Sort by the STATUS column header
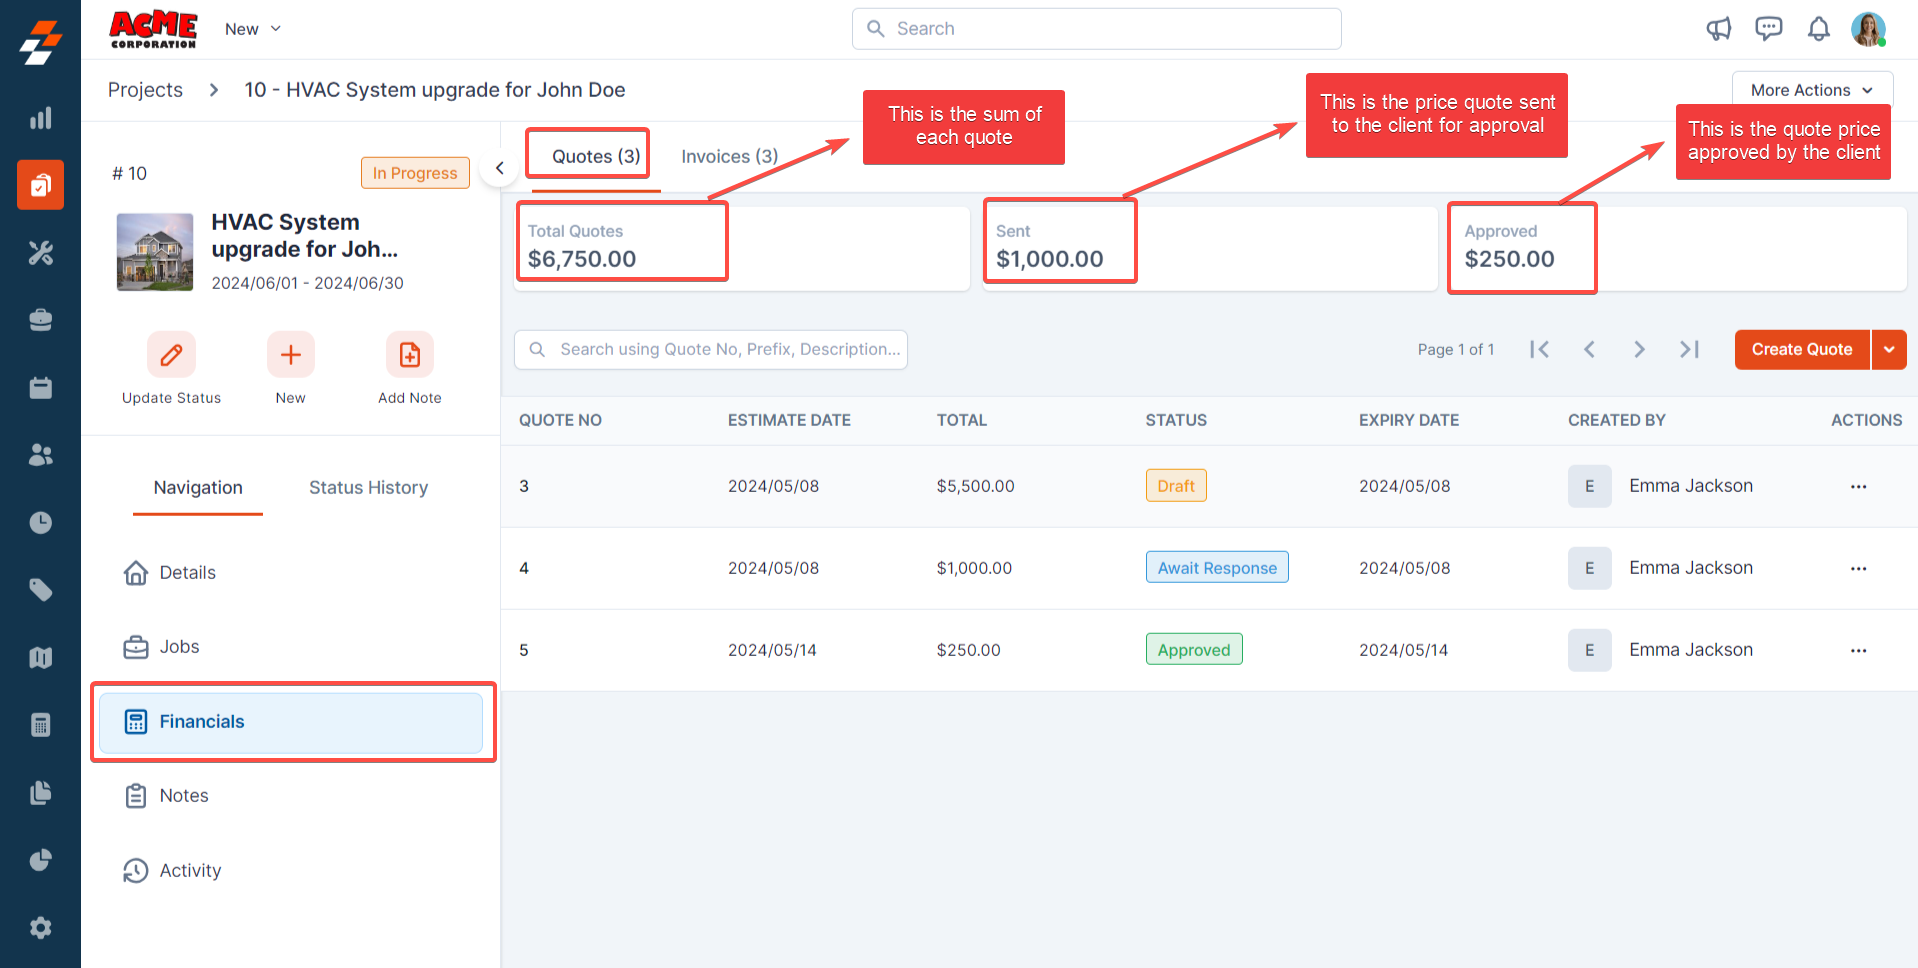Viewport: 1918px width, 968px height. 1176,420
